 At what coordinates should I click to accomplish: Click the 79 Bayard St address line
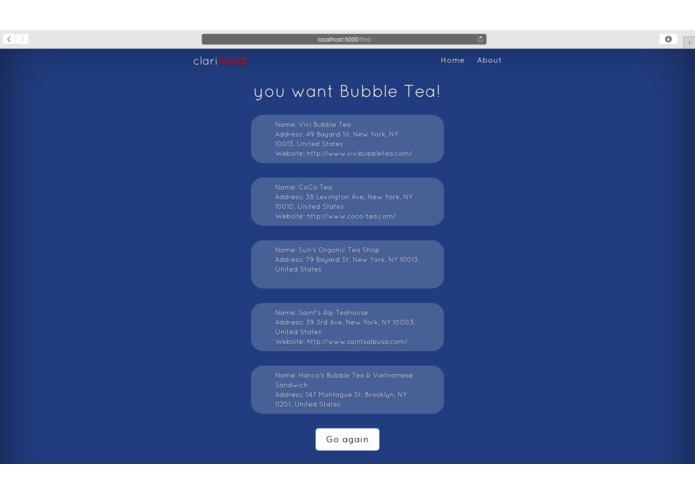click(x=347, y=260)
